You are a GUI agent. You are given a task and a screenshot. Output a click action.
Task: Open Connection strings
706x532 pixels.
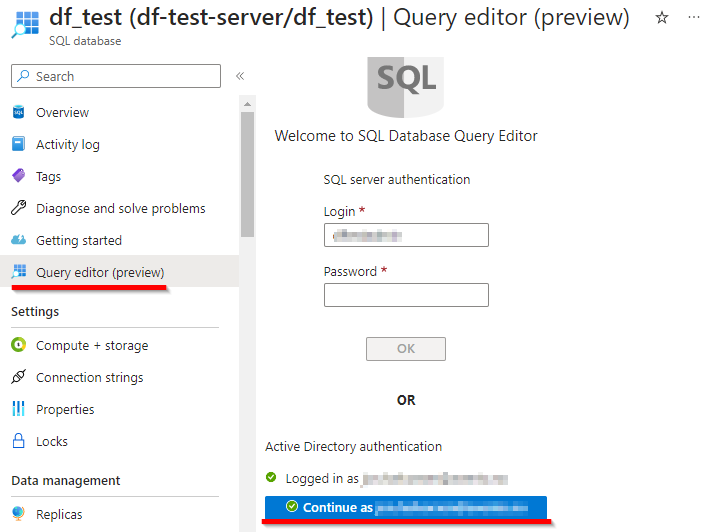[90, 378]
